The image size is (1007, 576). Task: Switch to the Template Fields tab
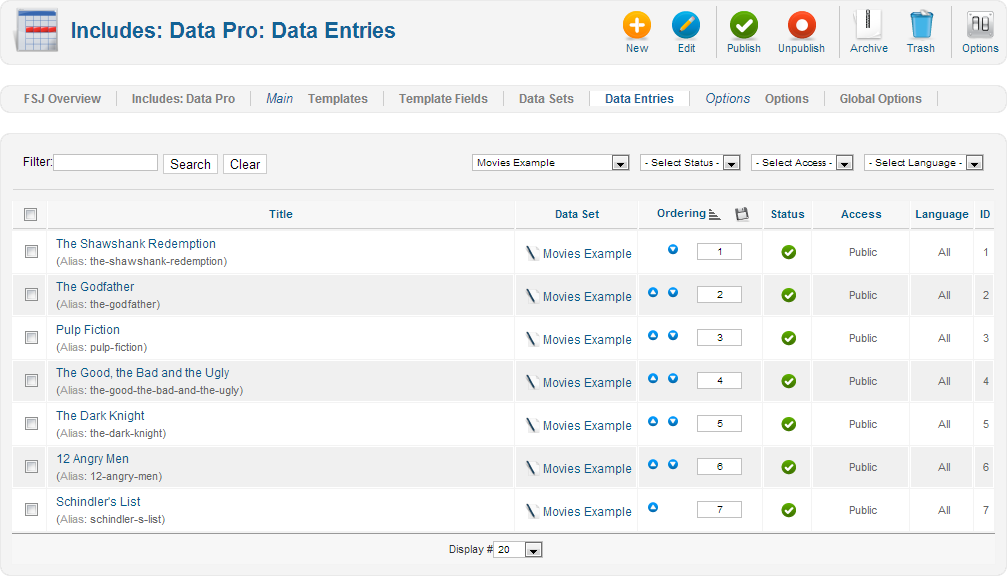point(443,99)
